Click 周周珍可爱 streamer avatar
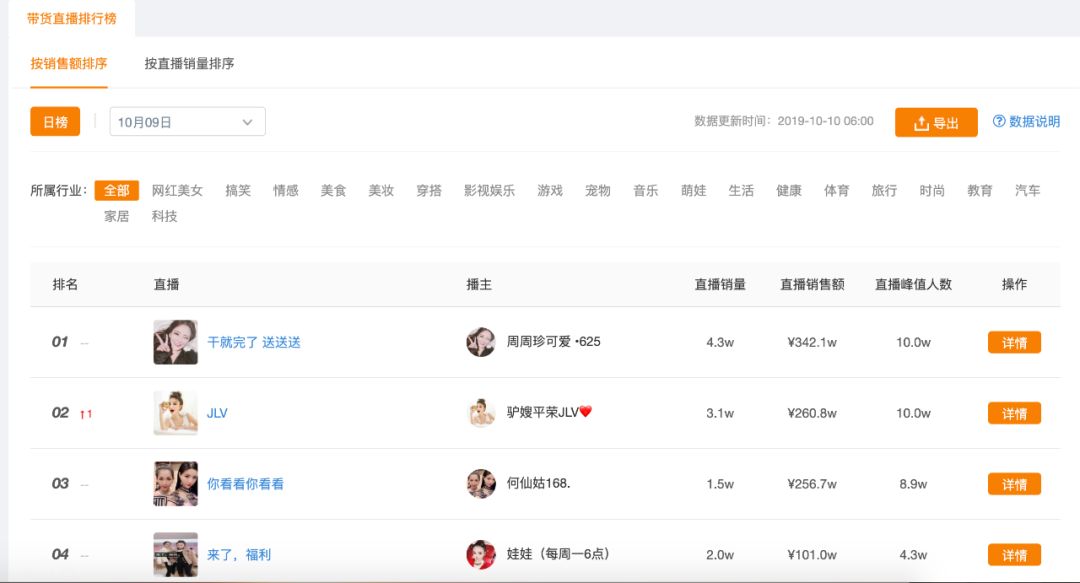 pos(481,342)
